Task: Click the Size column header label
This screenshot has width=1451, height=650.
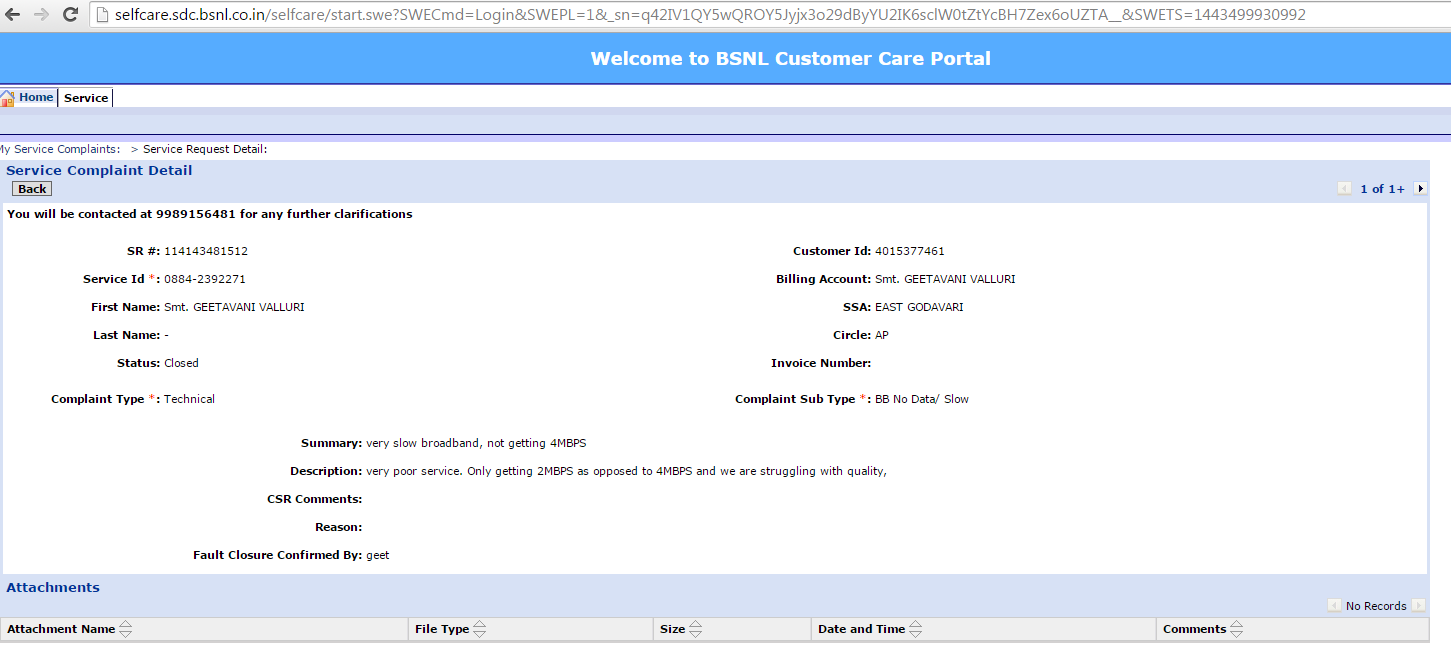Action: pos(673,629)
